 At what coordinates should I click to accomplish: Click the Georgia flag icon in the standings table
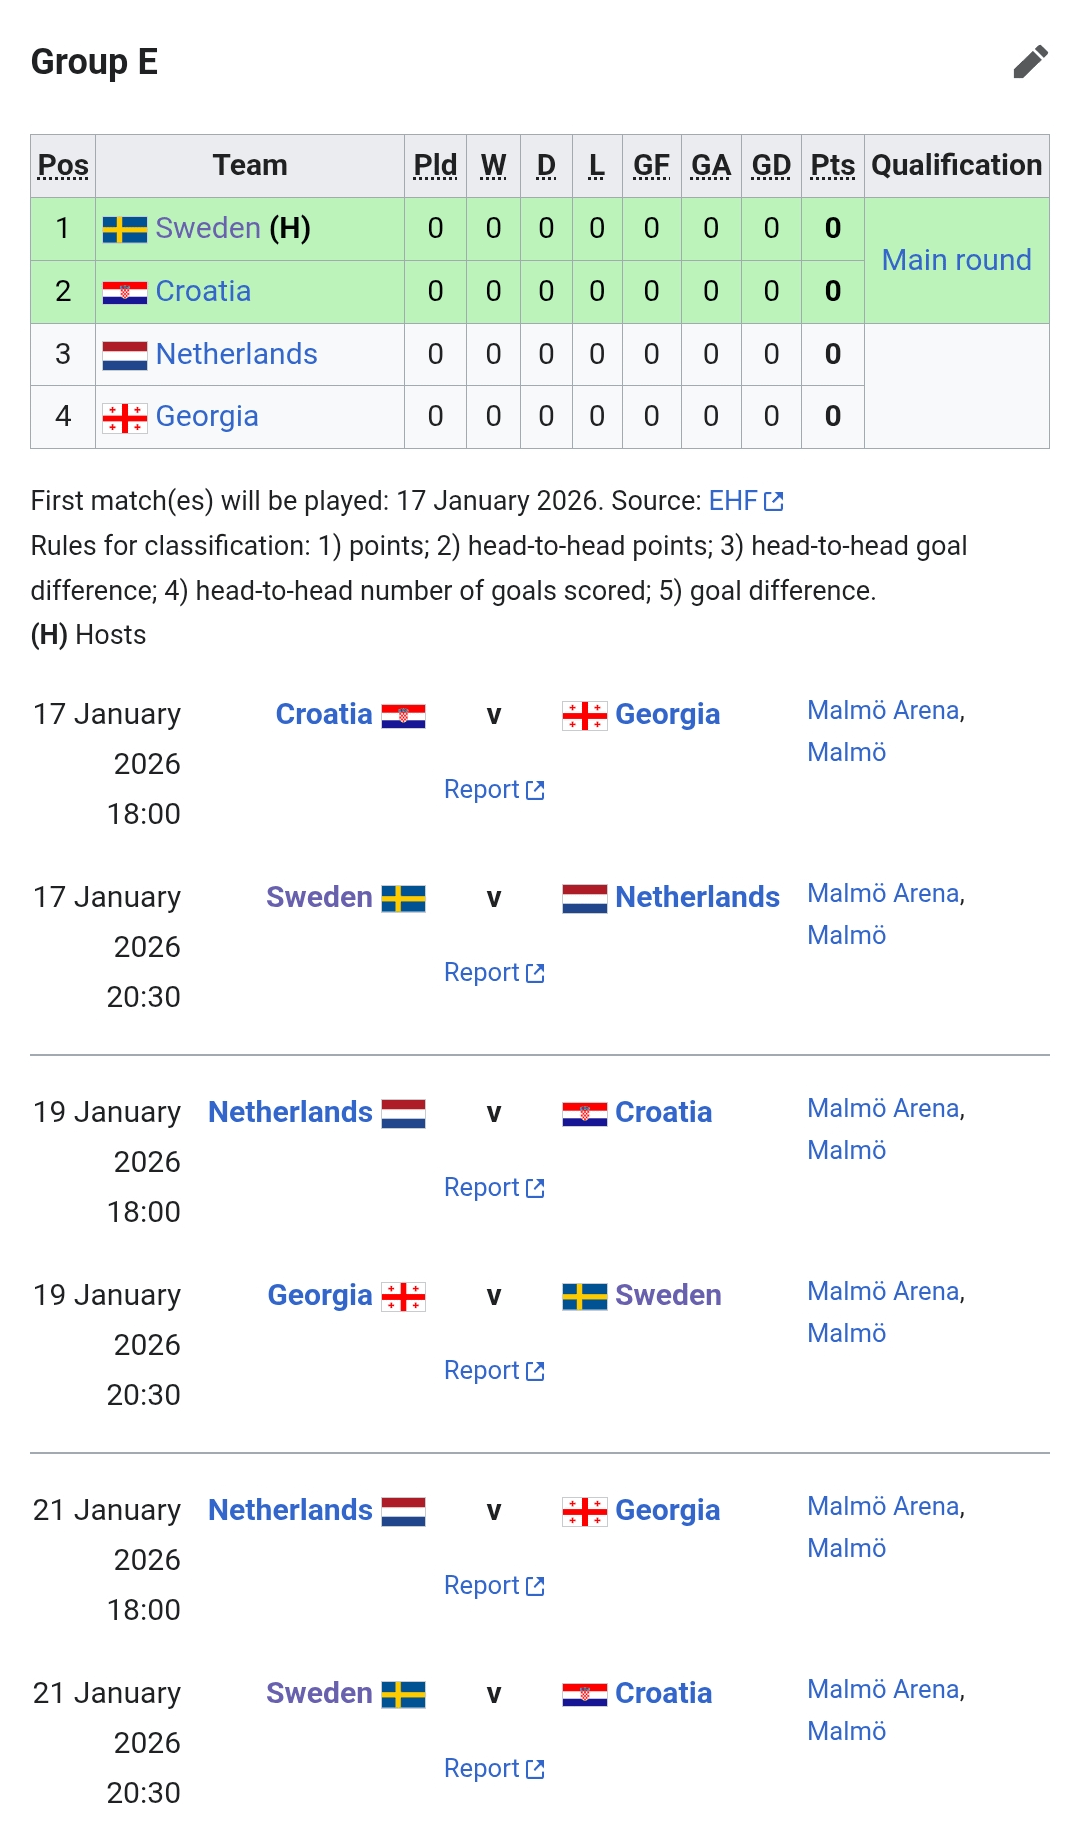(x=125, y=417)
